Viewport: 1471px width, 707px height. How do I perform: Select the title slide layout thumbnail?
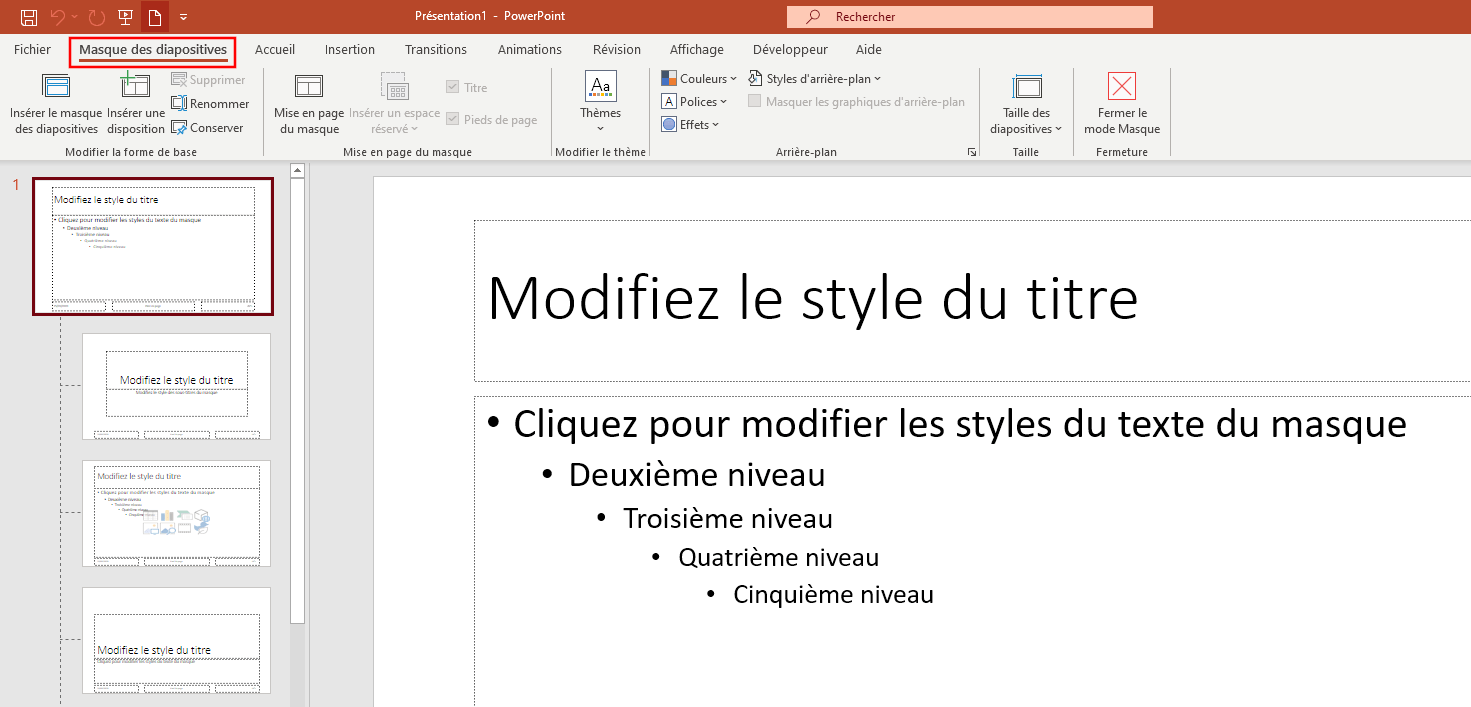pyautogui.click(x=176, y=386)
